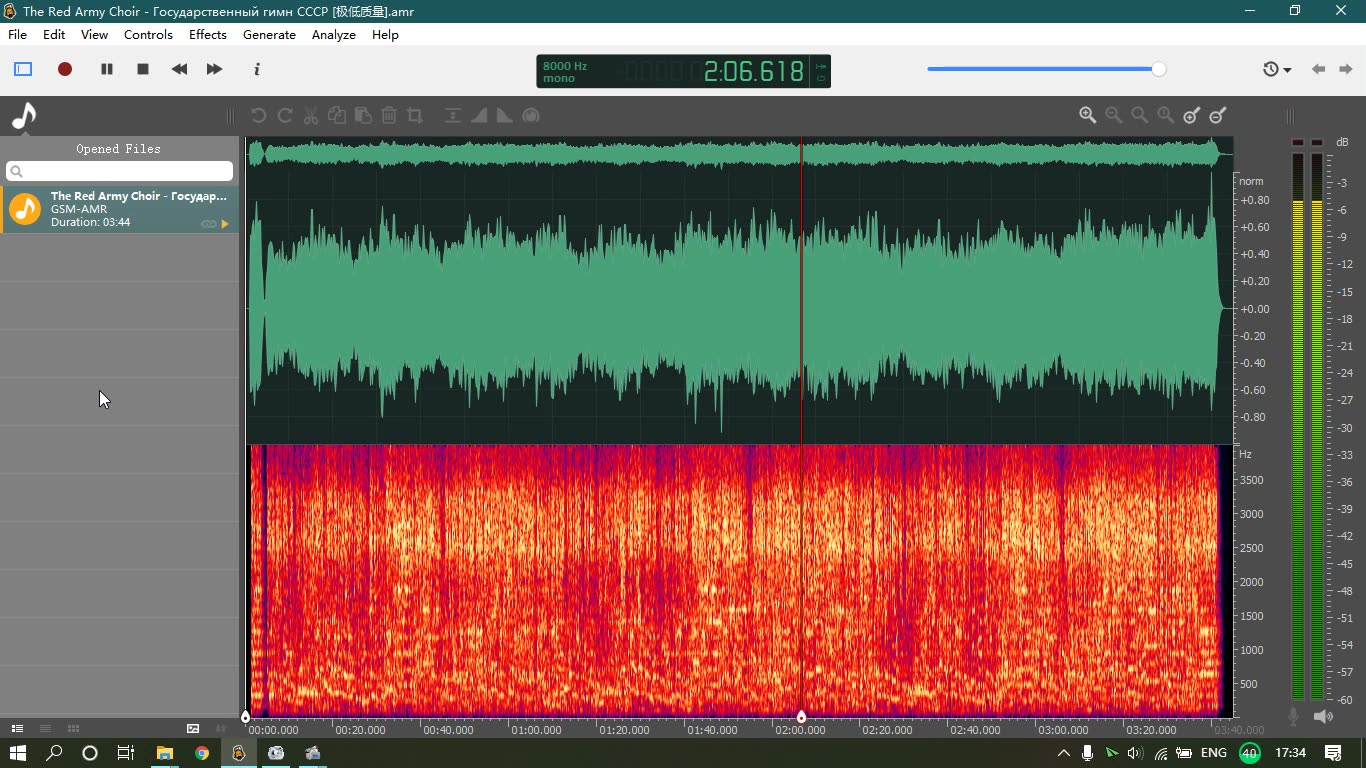Click the copy icon in edit toolbar
This screenshot has height=768, width=1366.
click(x=337, y=116)
